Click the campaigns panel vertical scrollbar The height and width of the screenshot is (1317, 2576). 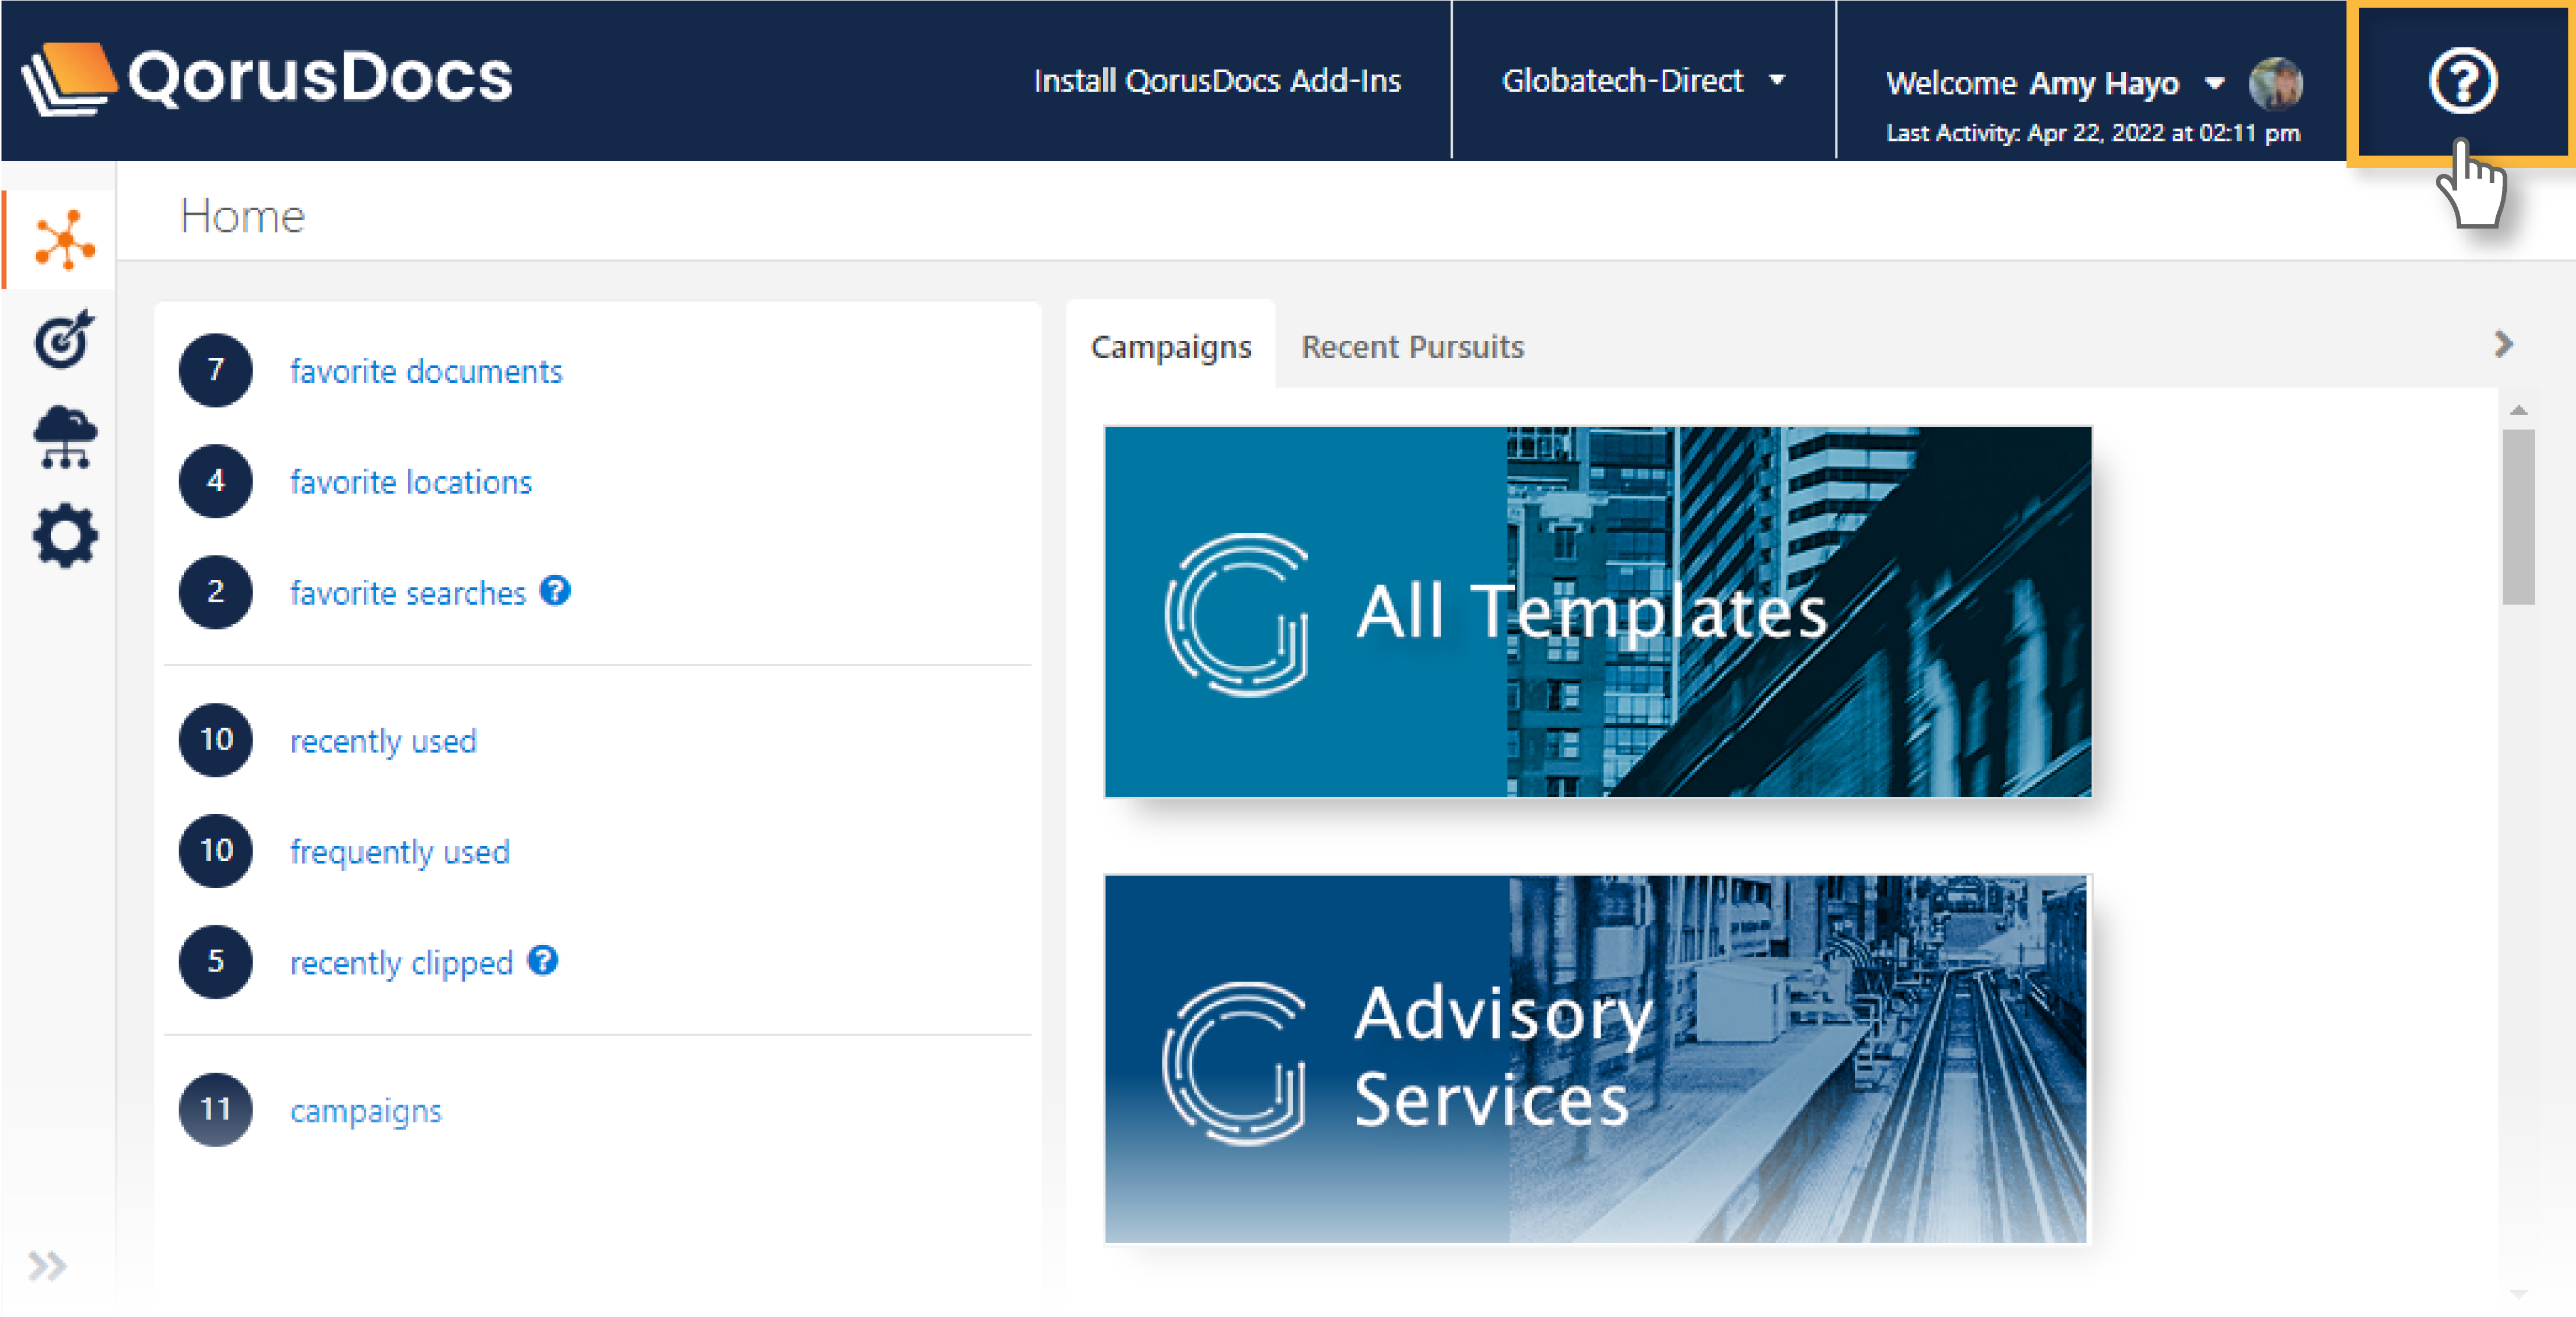point(2518,517)
